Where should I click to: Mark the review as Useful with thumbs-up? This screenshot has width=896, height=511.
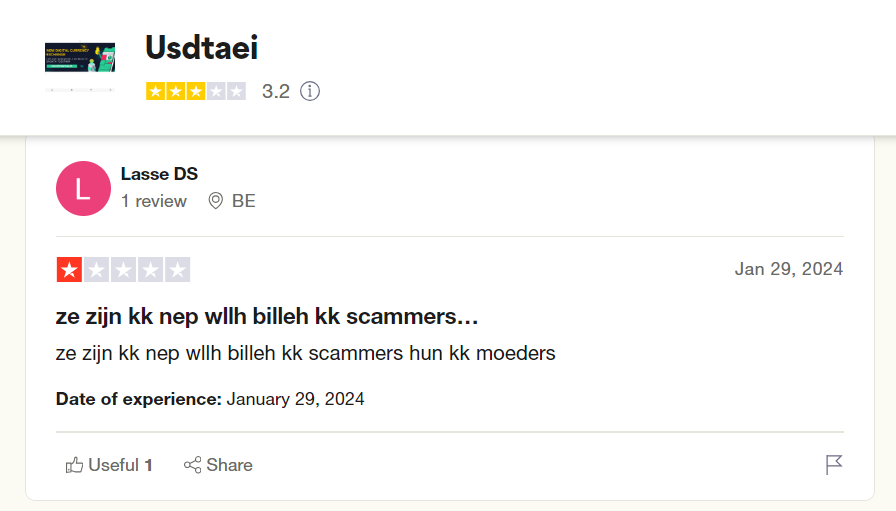[x=74, y=465]
